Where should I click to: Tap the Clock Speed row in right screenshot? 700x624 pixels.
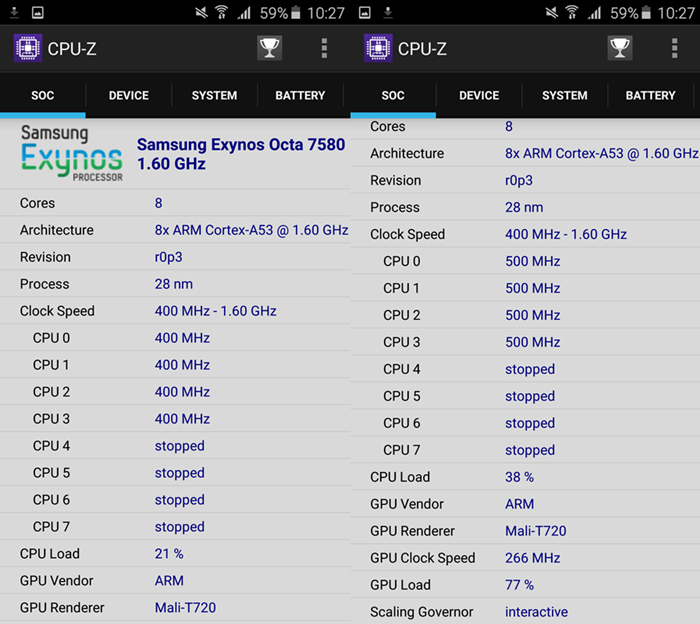pos(525,234)
